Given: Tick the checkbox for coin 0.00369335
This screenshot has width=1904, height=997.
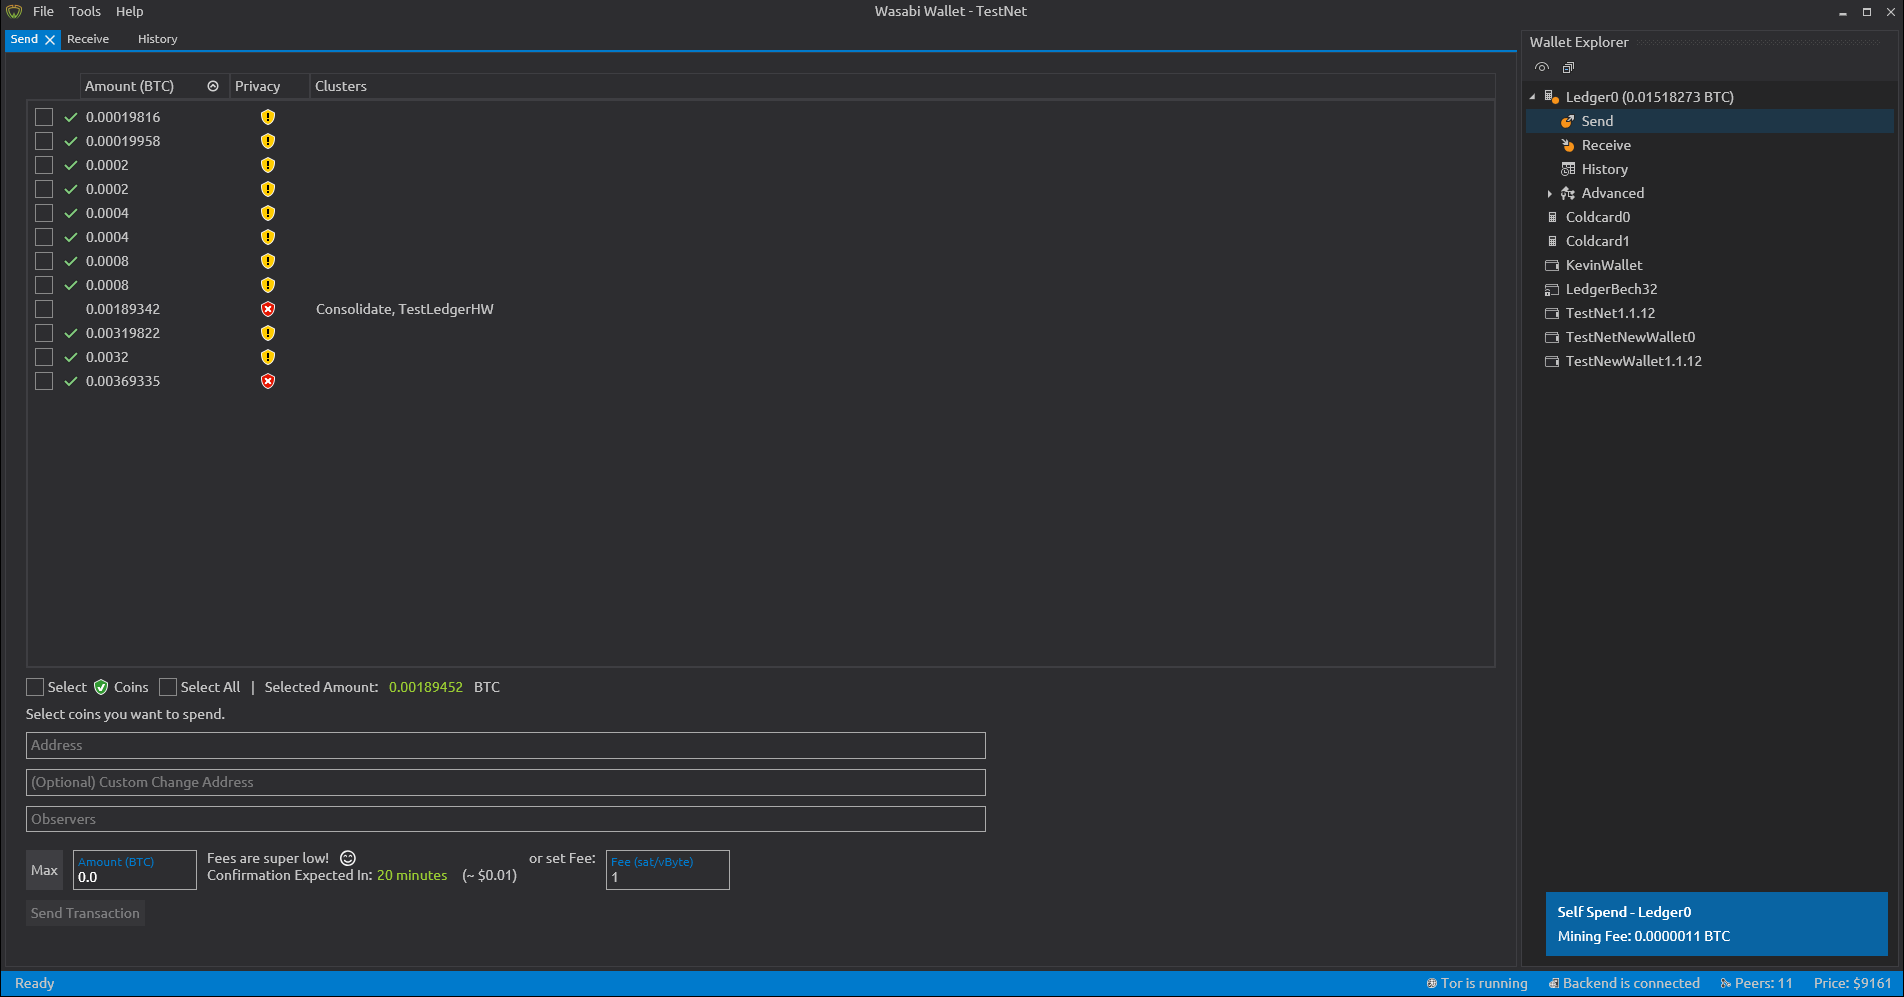Looking at the screenshot, I should click(x=44, y=381).
